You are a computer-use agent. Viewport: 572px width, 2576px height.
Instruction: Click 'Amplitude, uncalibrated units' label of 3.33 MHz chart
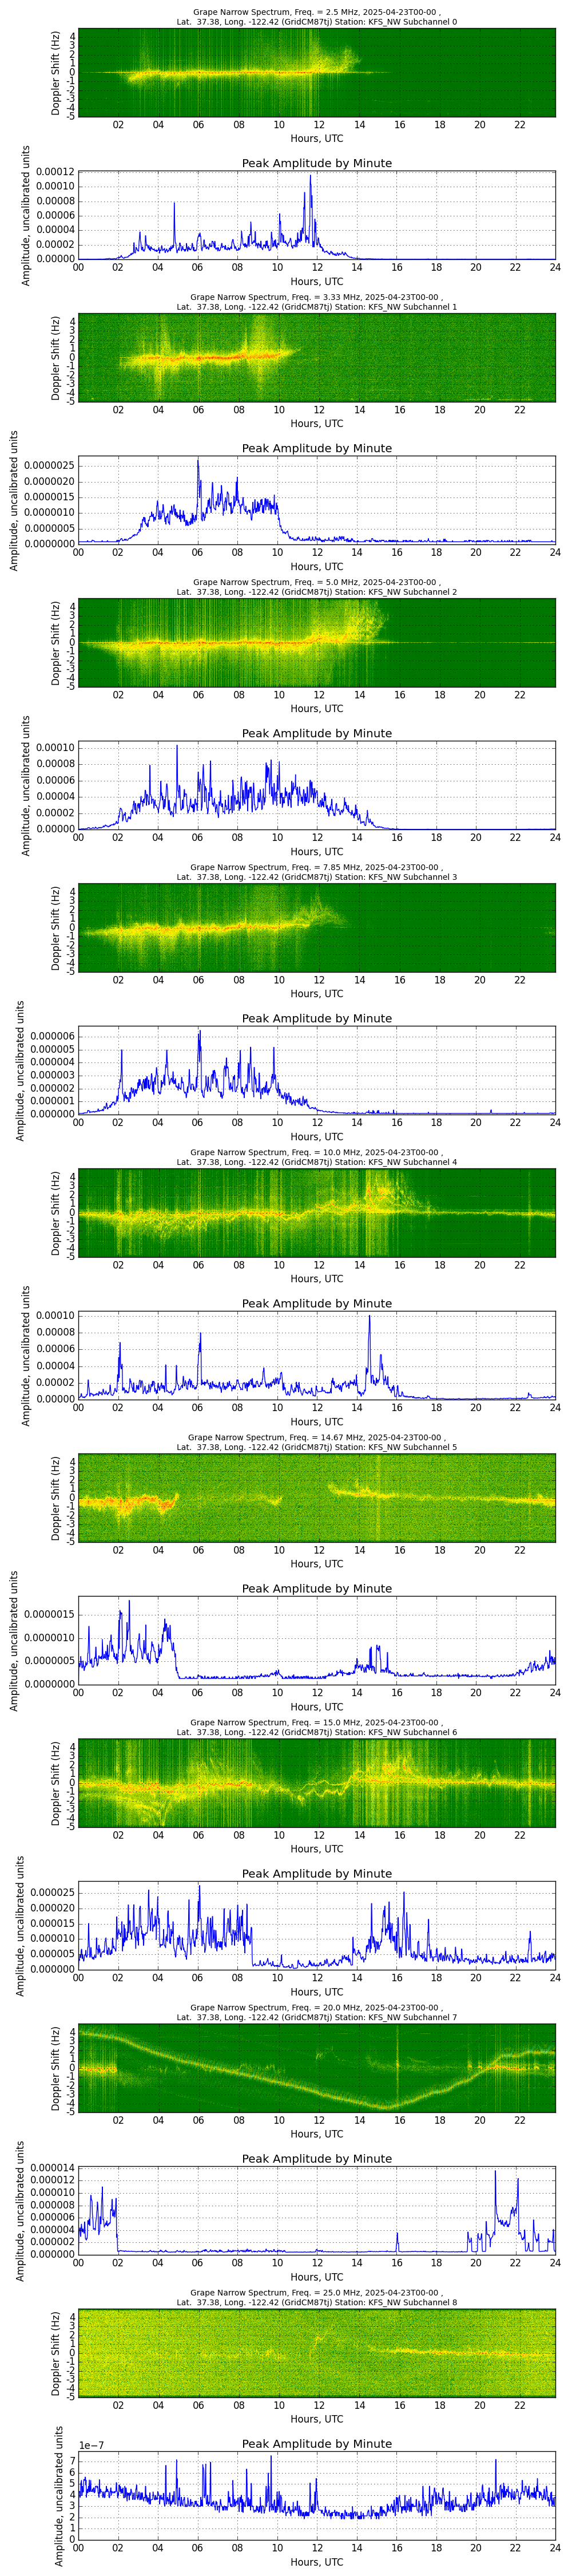14,500
